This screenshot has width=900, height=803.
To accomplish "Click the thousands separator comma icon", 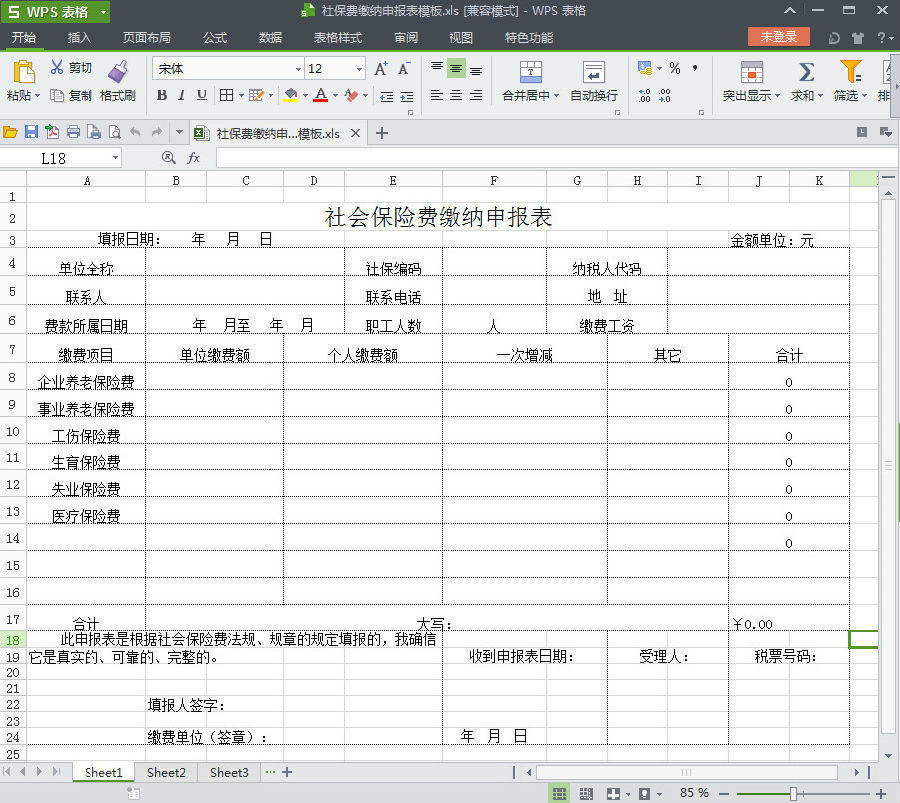I will coord(695,68).
